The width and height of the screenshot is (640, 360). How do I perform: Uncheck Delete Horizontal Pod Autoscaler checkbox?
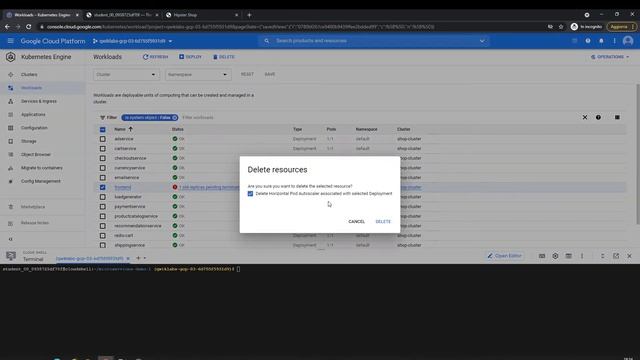pos(250,194)
